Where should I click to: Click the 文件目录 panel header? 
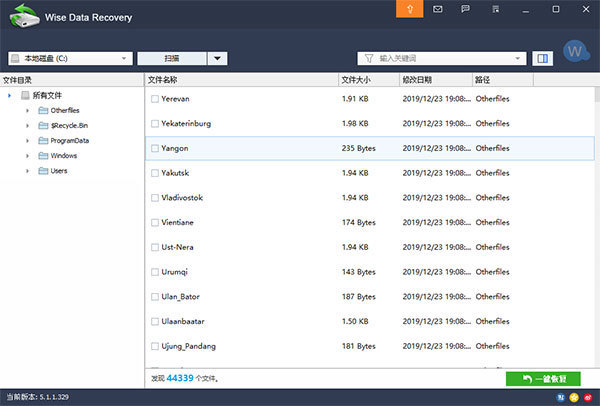(x=72, y=80)
